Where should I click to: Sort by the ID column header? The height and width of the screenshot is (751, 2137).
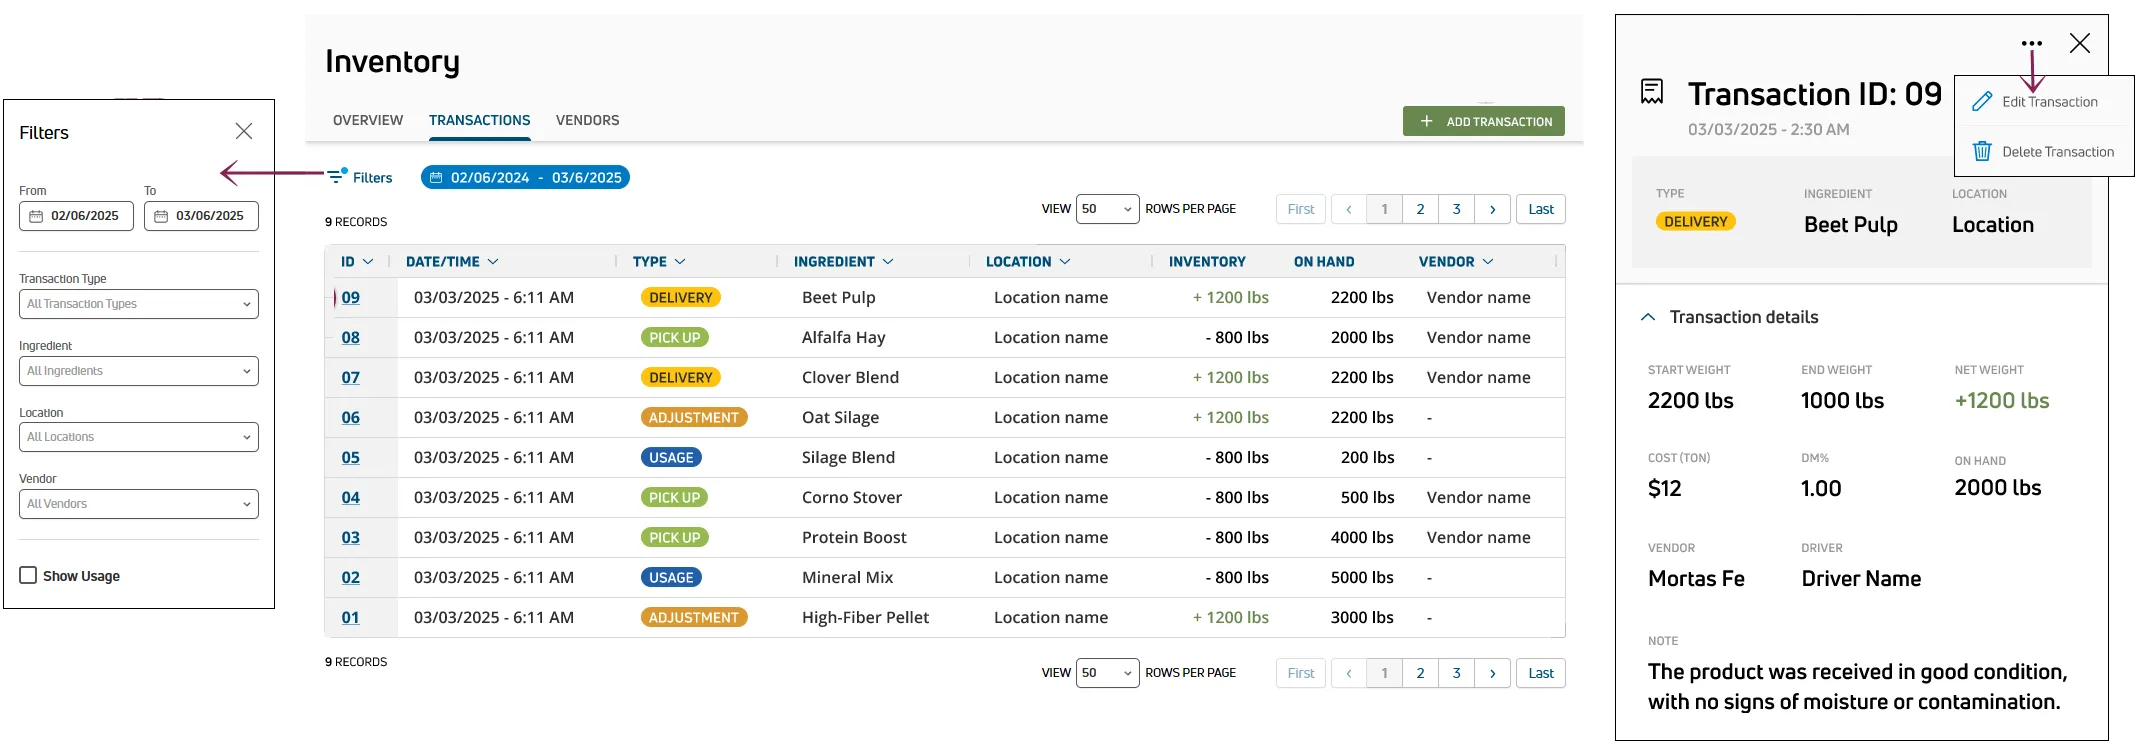[x=357, y=262]
